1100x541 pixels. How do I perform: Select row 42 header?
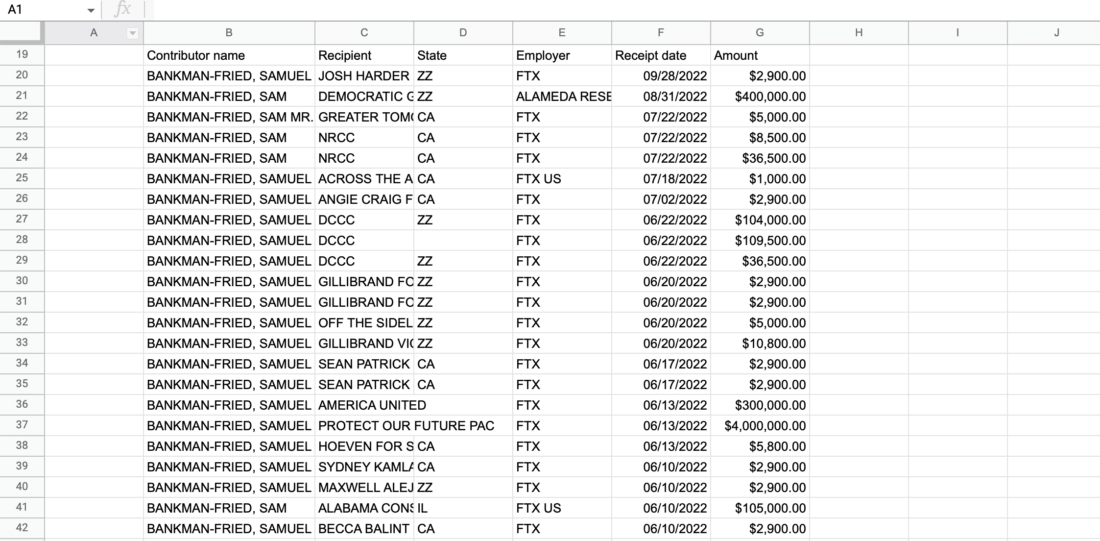22,528
